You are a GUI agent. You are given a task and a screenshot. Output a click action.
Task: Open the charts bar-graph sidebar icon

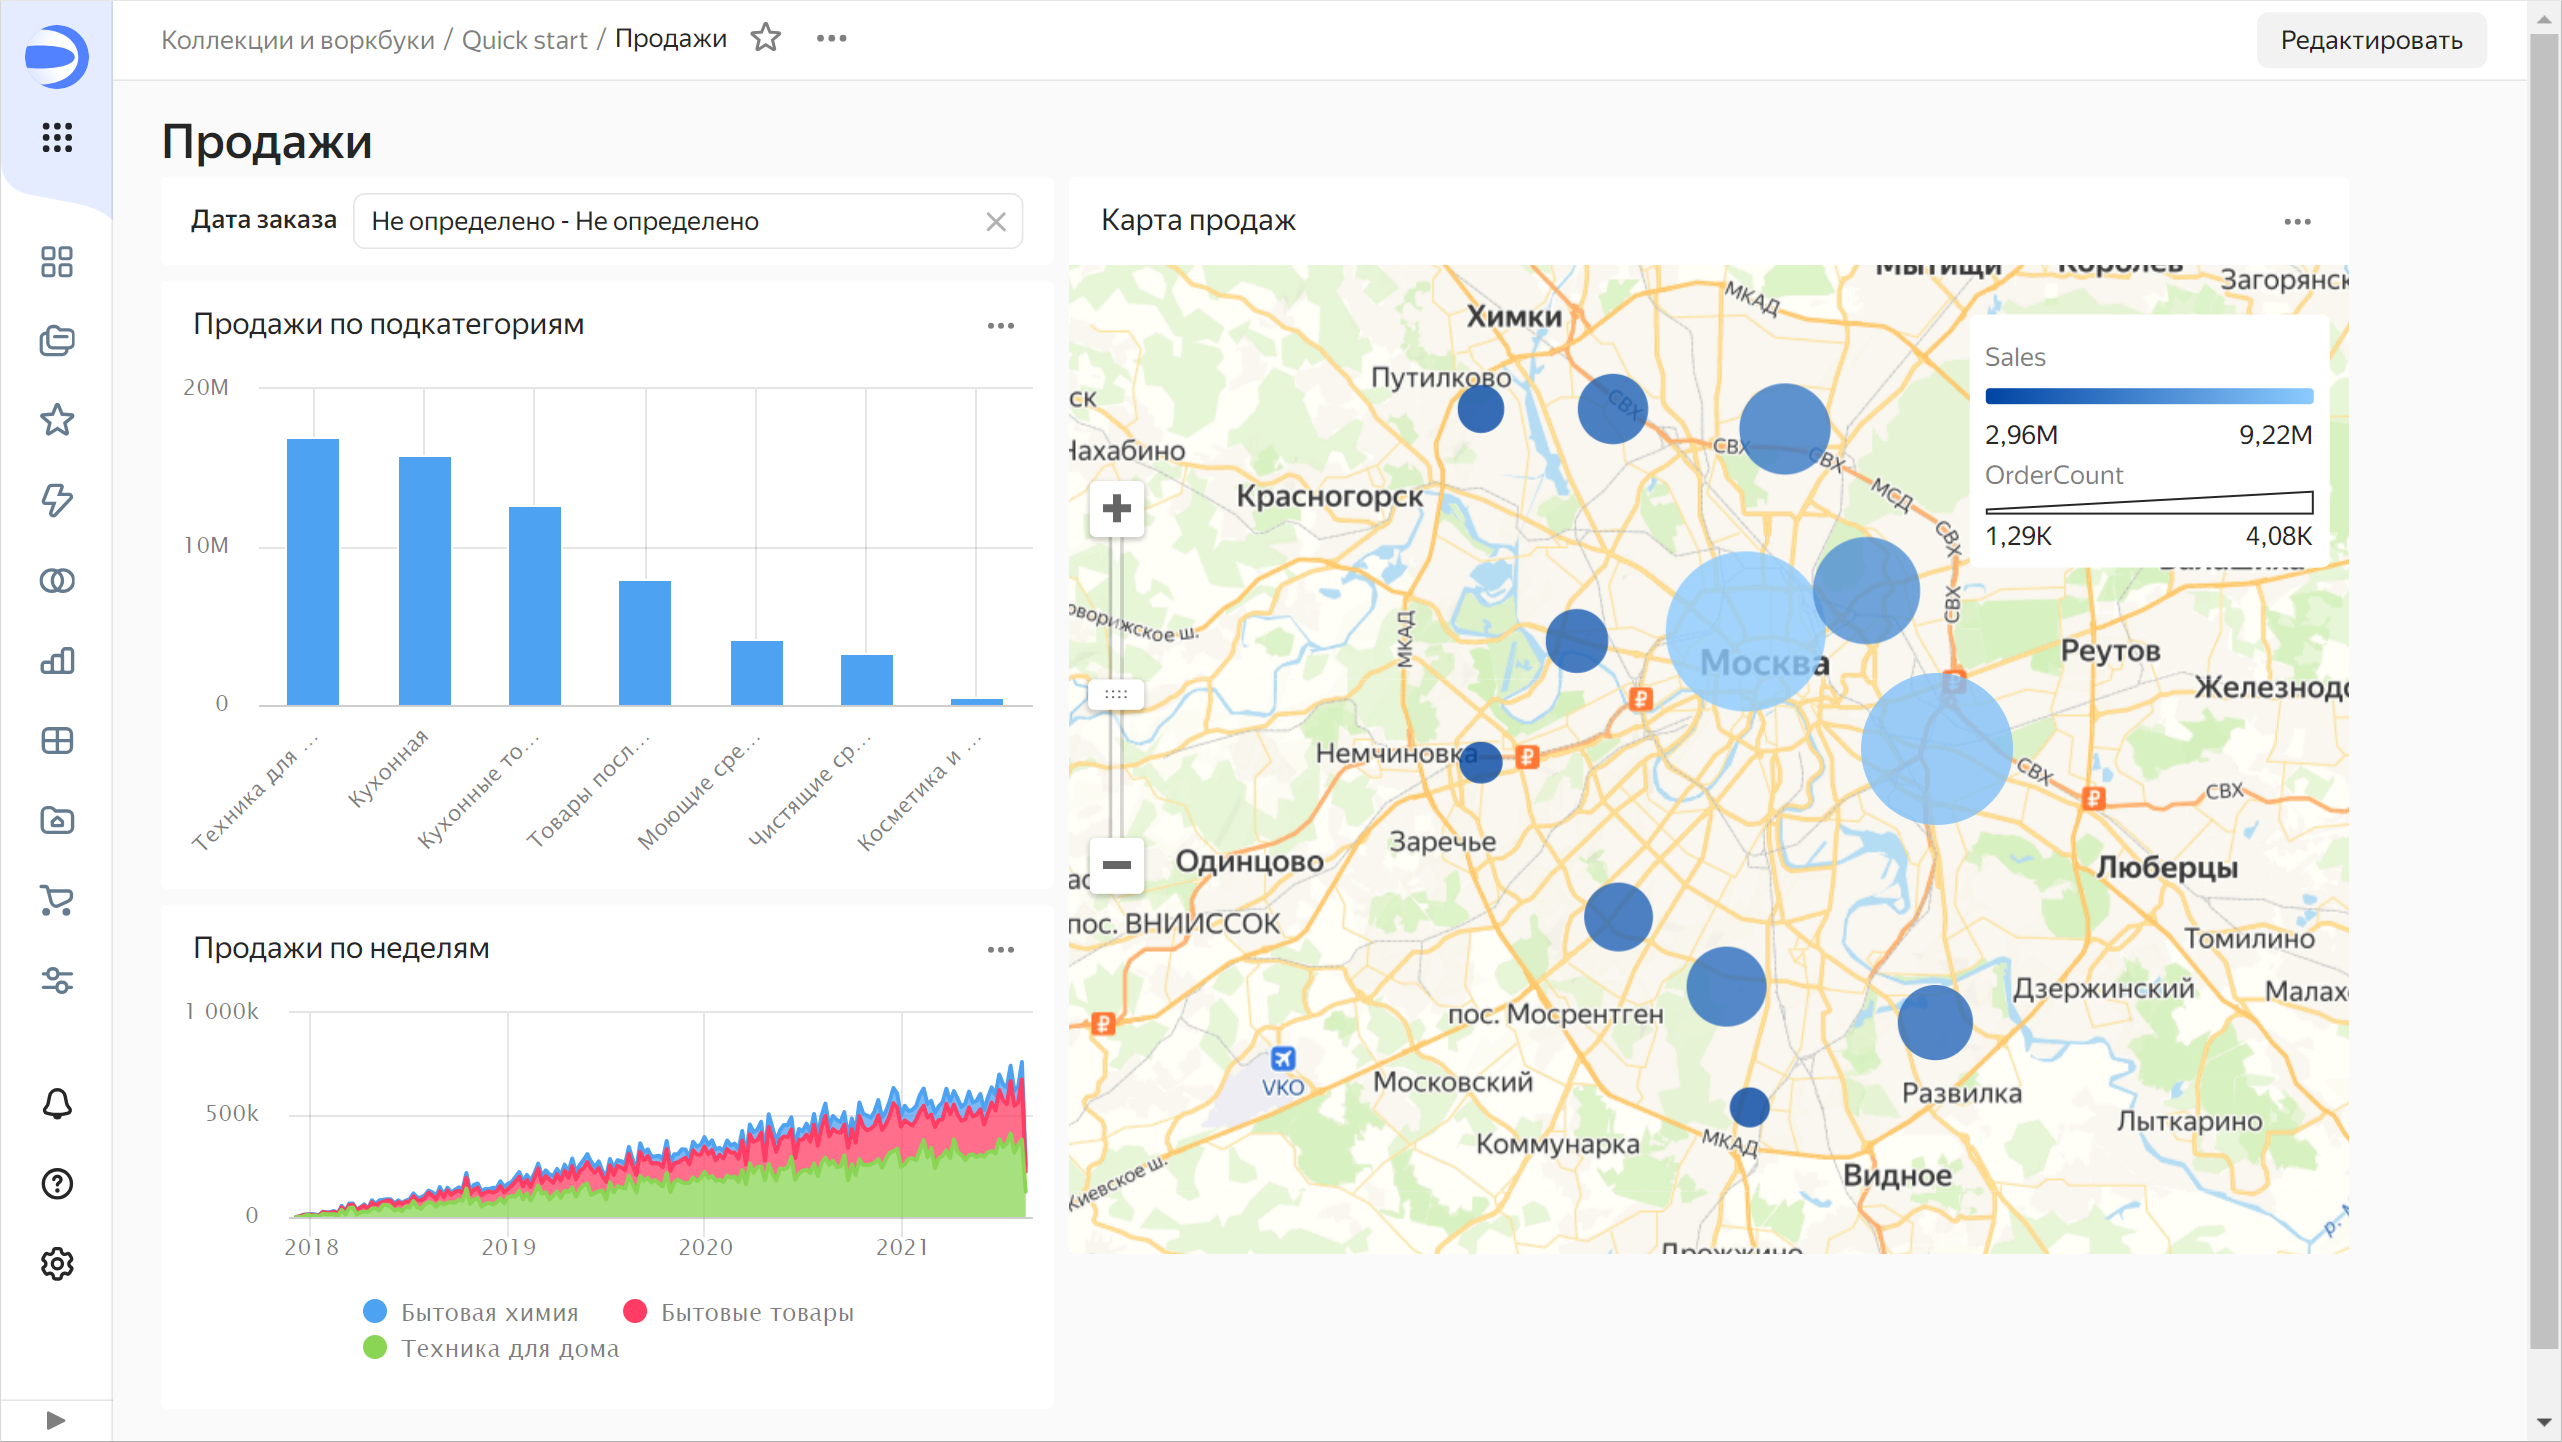point(57,660)
